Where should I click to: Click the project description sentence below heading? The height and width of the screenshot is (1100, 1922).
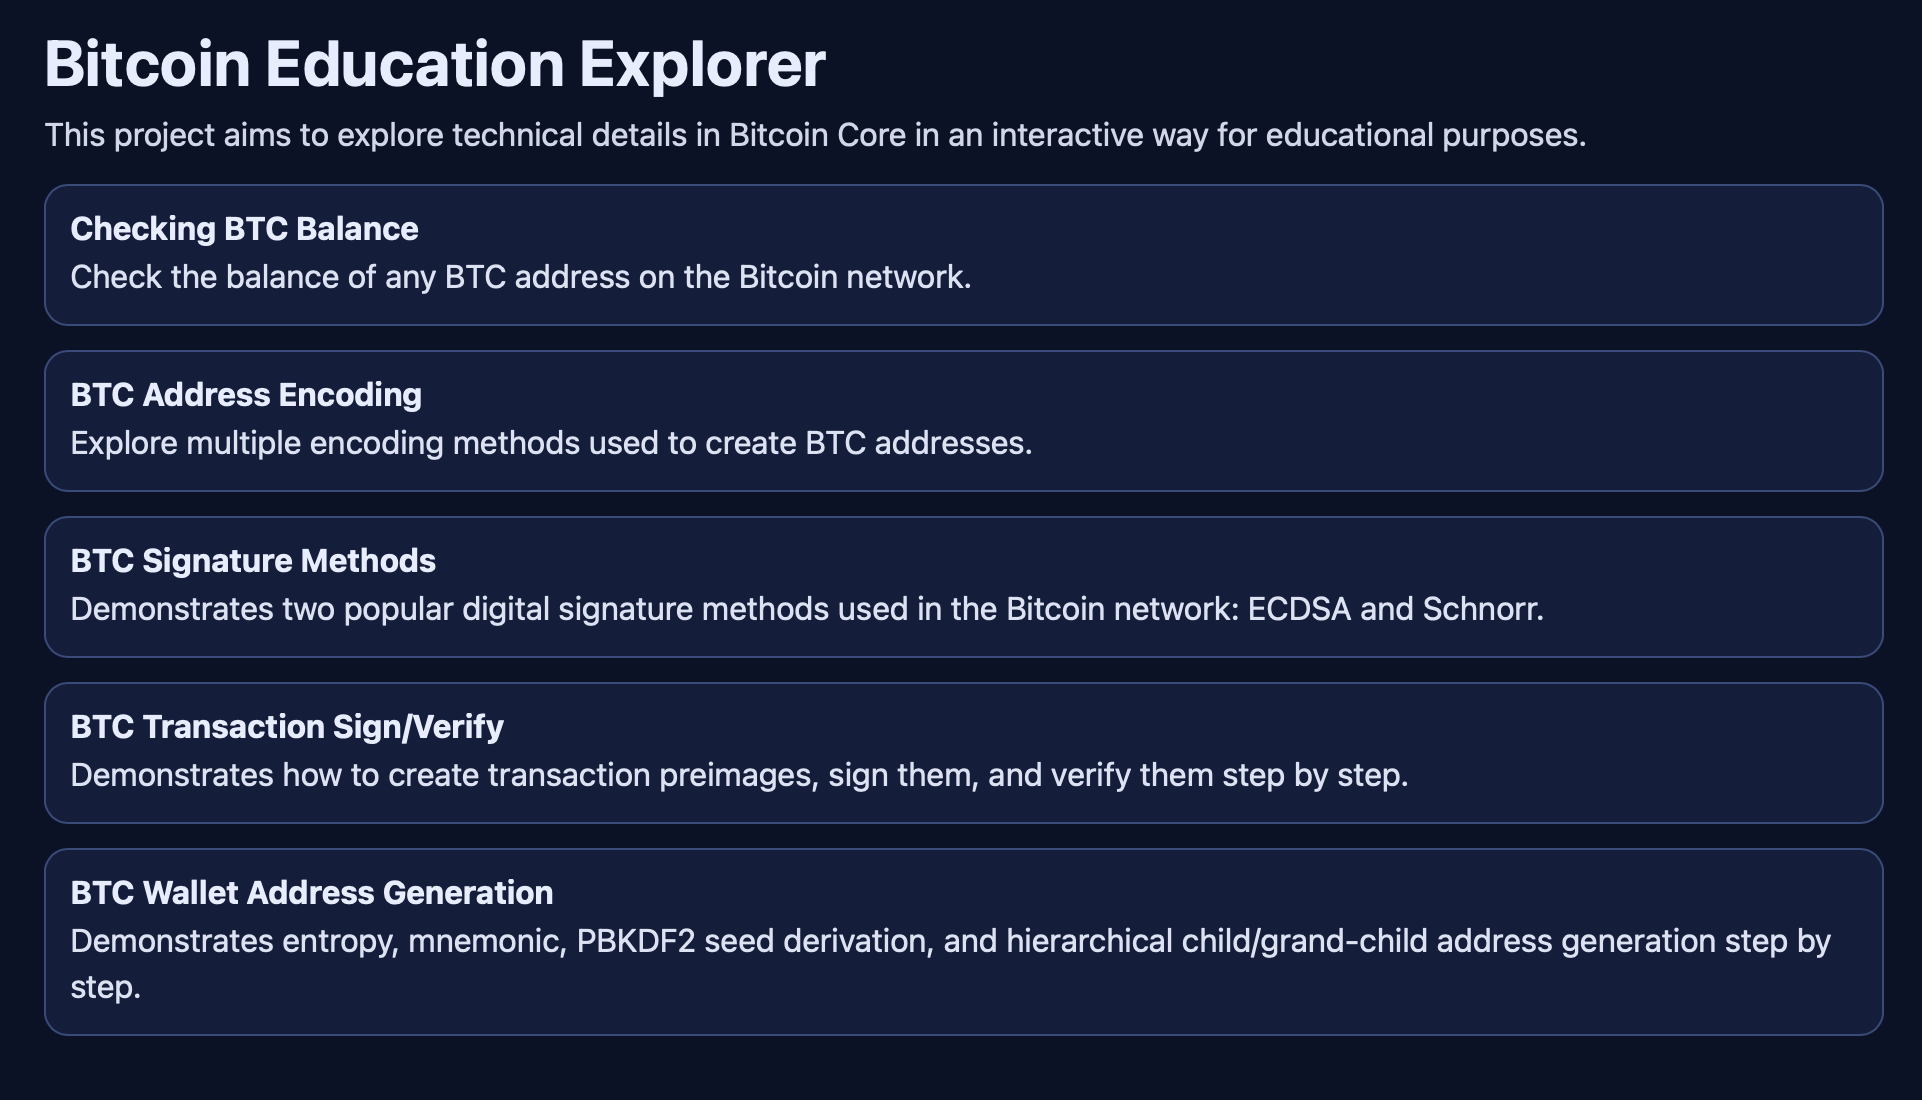point(815,135)
